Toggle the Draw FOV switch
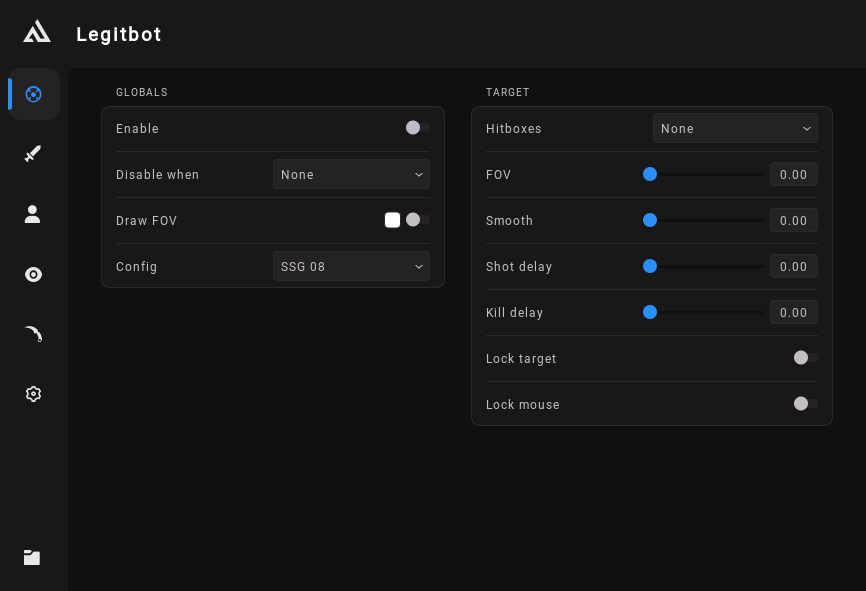 (x=417, y=220)
